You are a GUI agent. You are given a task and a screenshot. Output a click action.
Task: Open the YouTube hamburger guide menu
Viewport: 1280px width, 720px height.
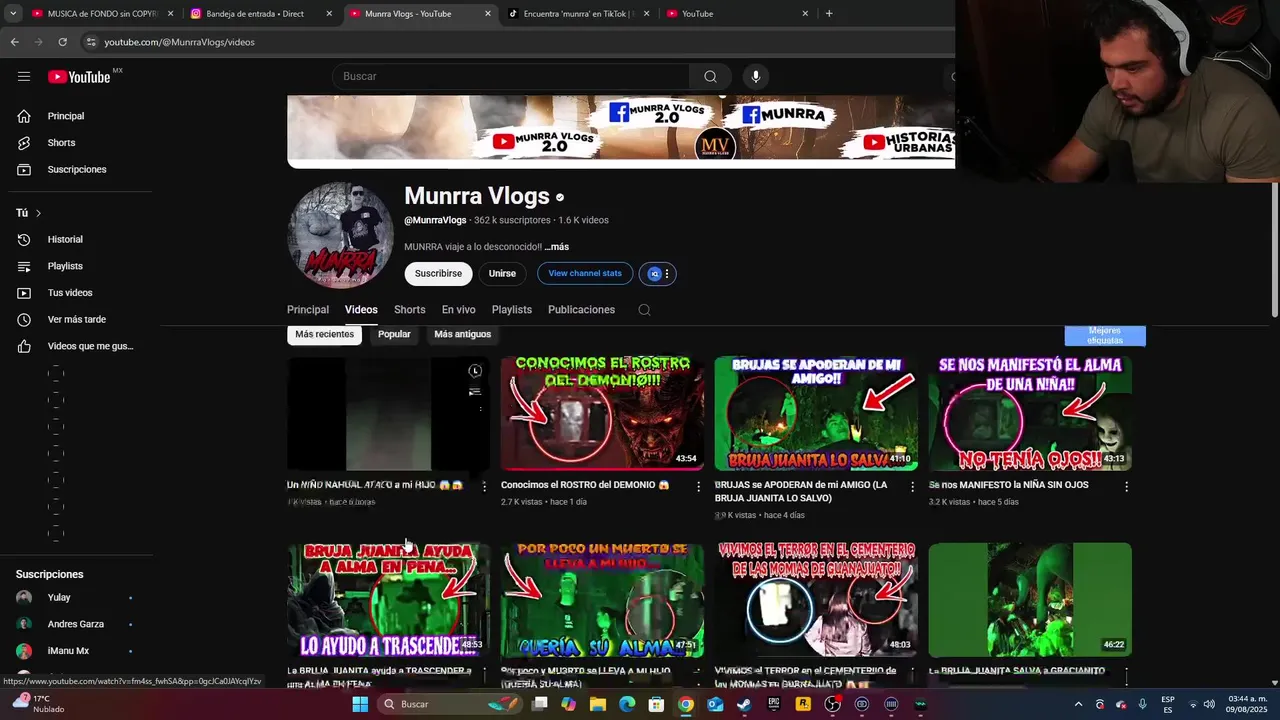(24, 77)
